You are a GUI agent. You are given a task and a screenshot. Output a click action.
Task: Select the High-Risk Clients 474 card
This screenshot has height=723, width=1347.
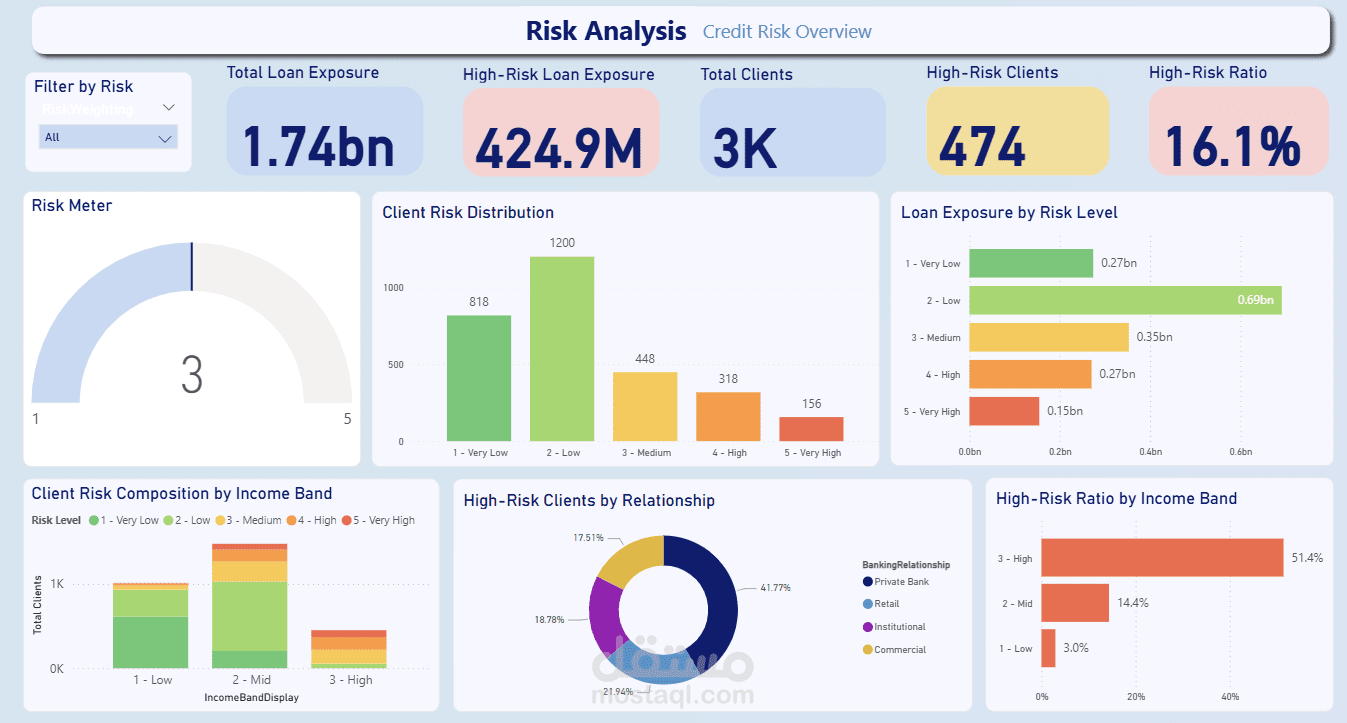(x=1018, y=131)
